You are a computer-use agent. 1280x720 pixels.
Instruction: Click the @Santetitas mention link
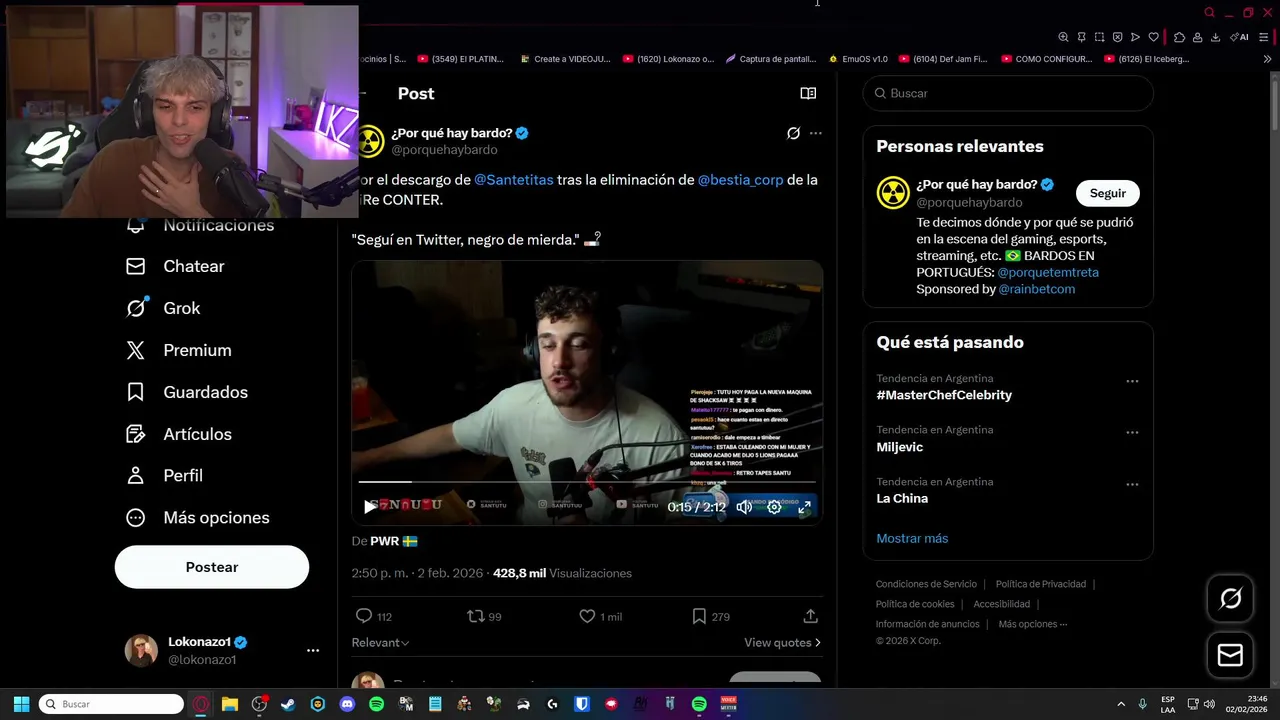pyautogui.click(x=514, y=180)
